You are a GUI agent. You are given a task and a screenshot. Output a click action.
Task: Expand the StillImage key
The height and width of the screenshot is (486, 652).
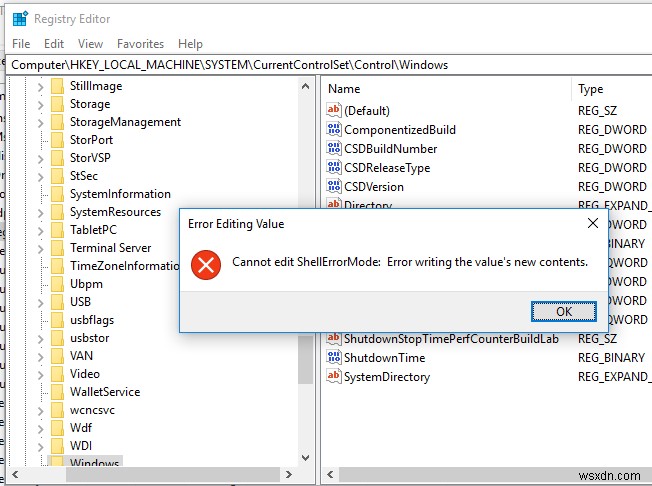[x=40, y=87]
